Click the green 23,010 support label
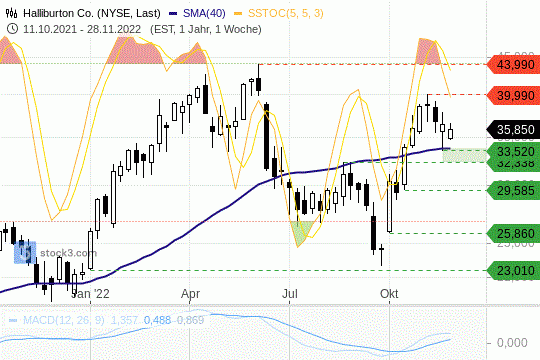Screen dimensions: 540x360 coord(513,270)
